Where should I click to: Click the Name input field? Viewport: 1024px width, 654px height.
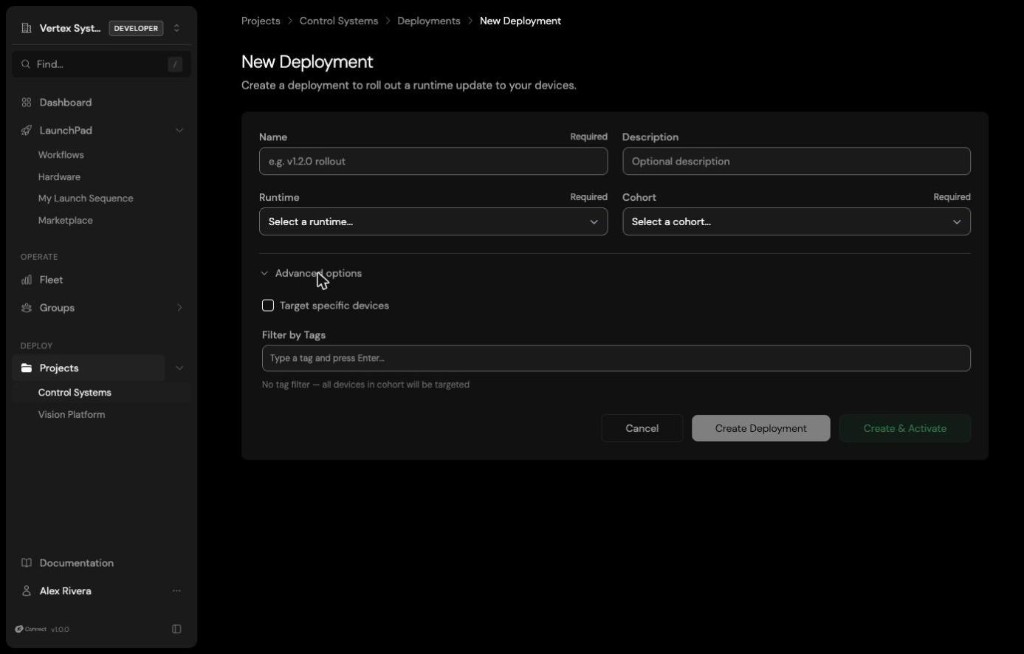point(433,161)
